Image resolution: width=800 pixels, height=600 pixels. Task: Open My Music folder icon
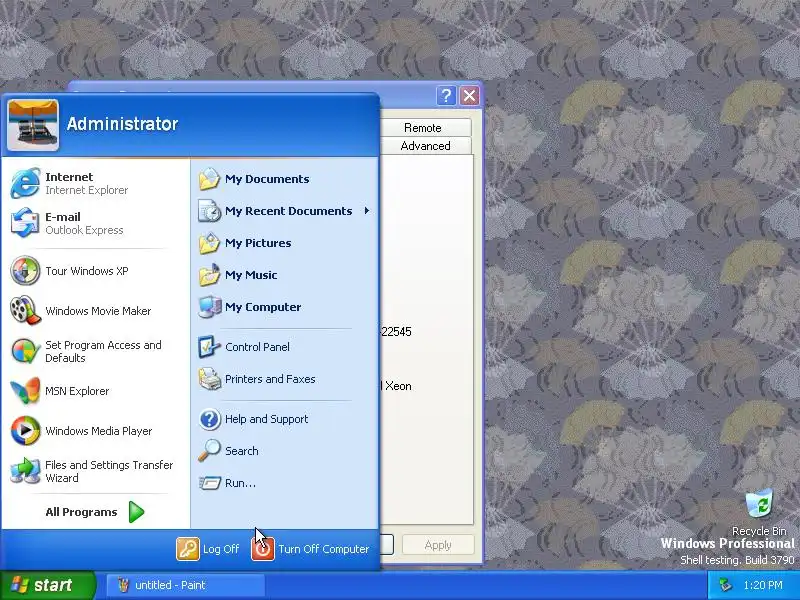[x=209, y=275]
